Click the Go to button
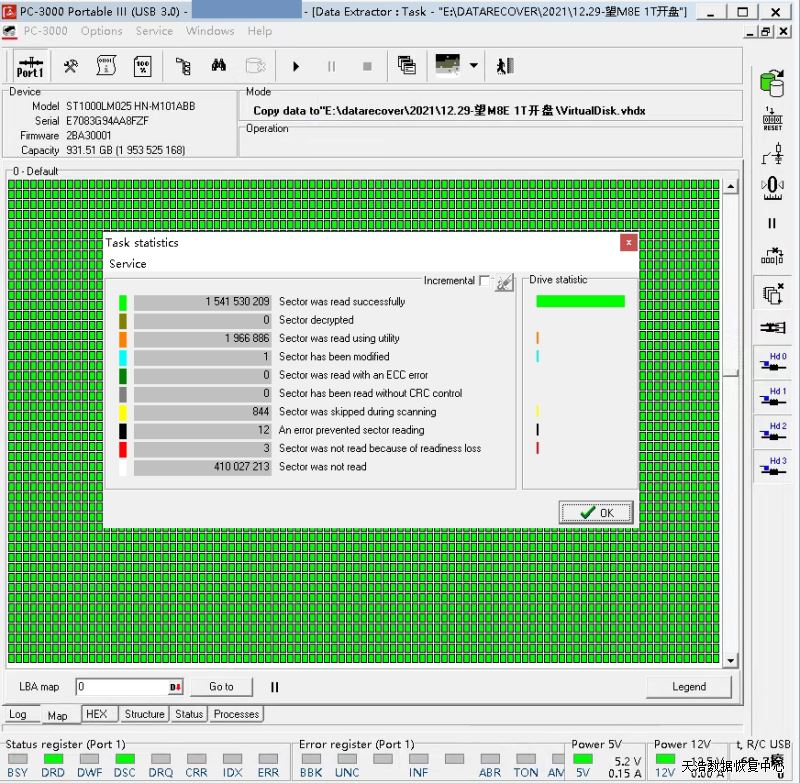 click(221, 687)
